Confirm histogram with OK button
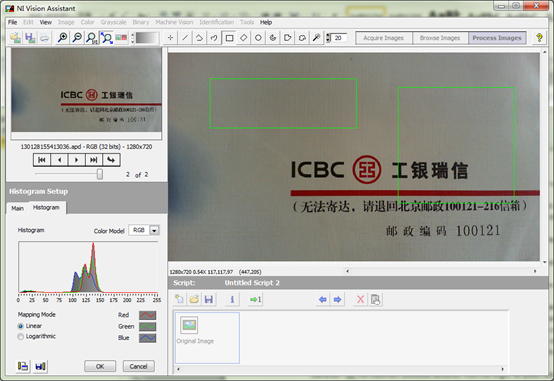Viewport: 554px width, 381px height. (100, 366)
